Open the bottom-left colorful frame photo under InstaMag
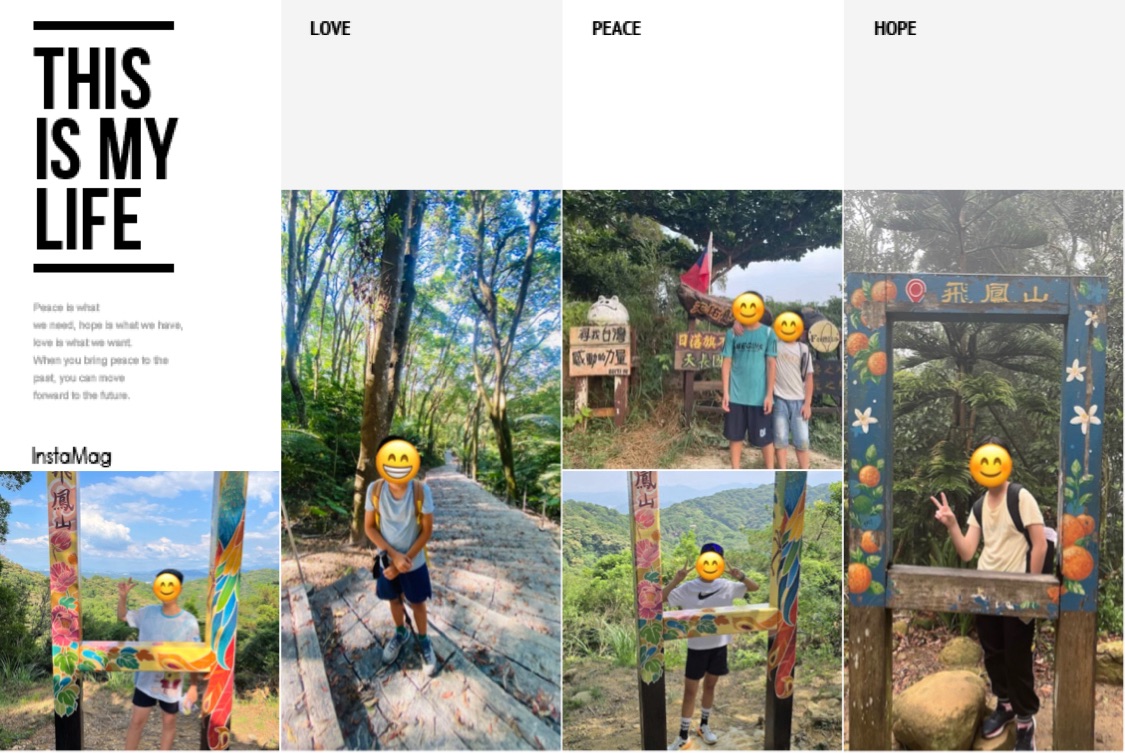 pos(139,610)
